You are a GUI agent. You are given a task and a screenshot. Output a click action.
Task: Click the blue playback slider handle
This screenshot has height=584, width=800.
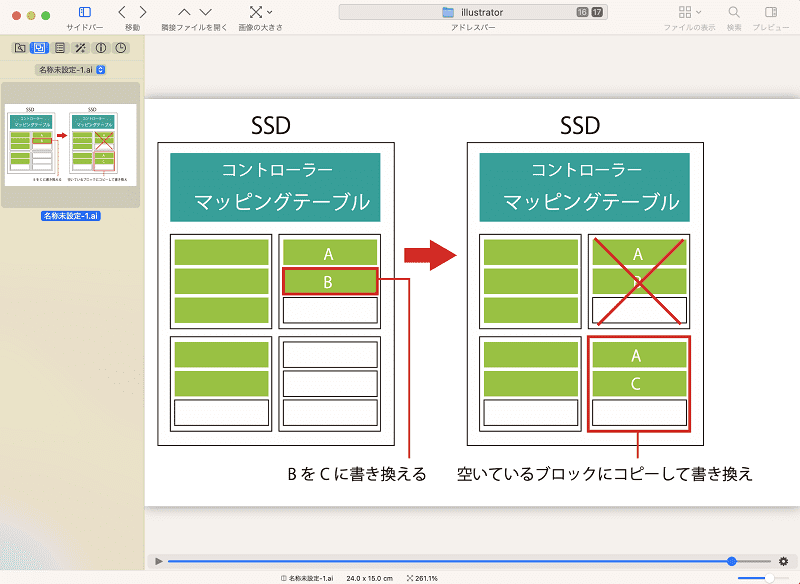click(732, 561)
